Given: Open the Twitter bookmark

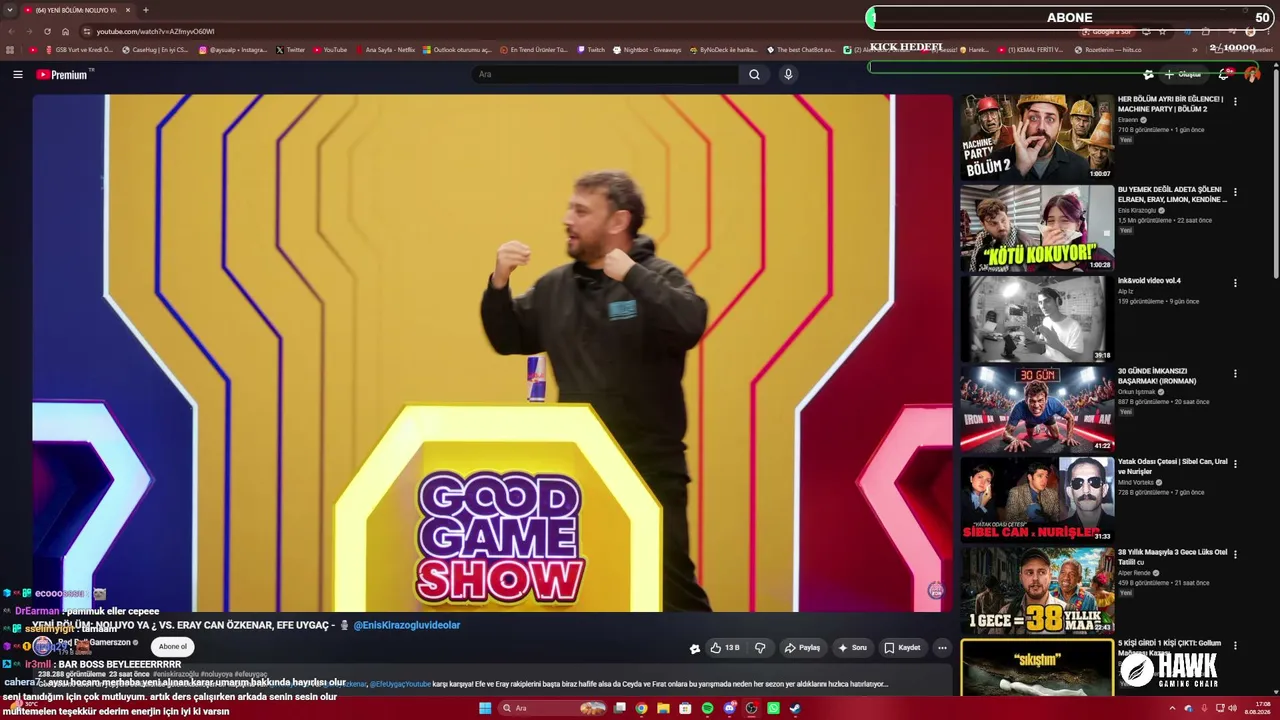Looking at the screenshot, I should point(290,50).
